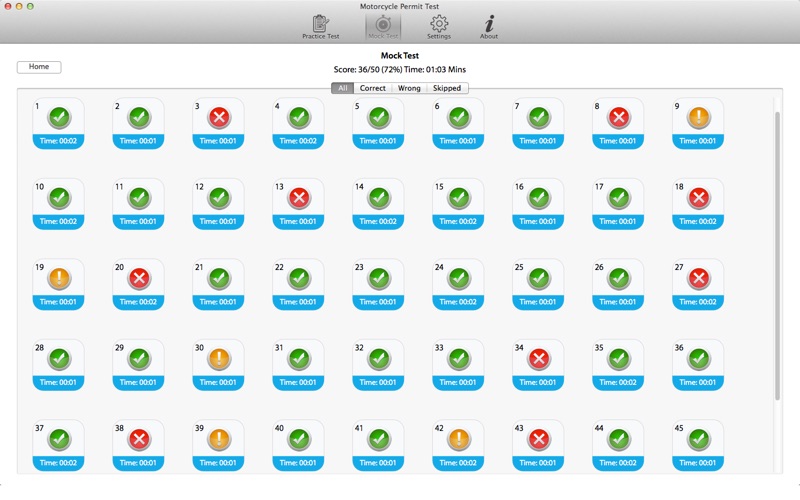Open the About info icon

pyautogui.click(x=489, y=27)
